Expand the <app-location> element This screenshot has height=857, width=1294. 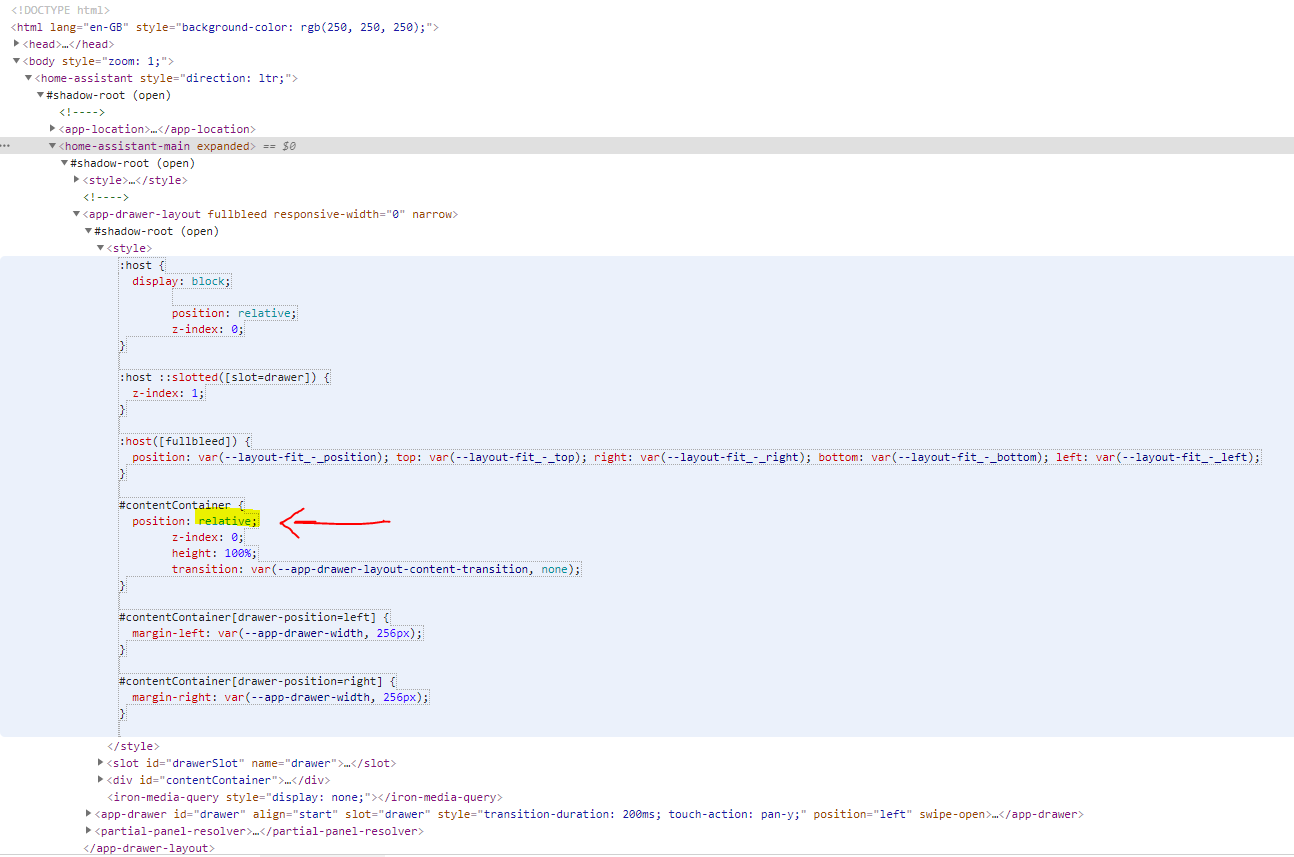(x=53, y=128)
